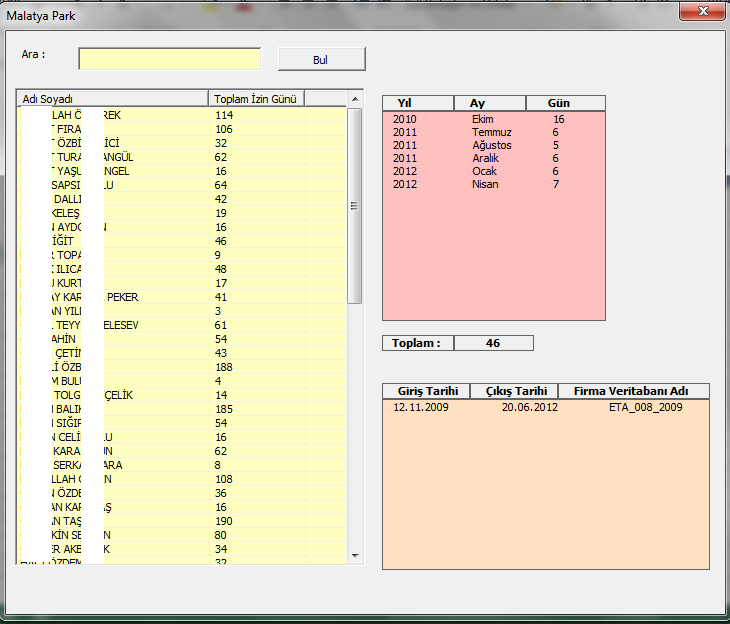Select the 2012 Nisan leave entry

tap(494, 184)
